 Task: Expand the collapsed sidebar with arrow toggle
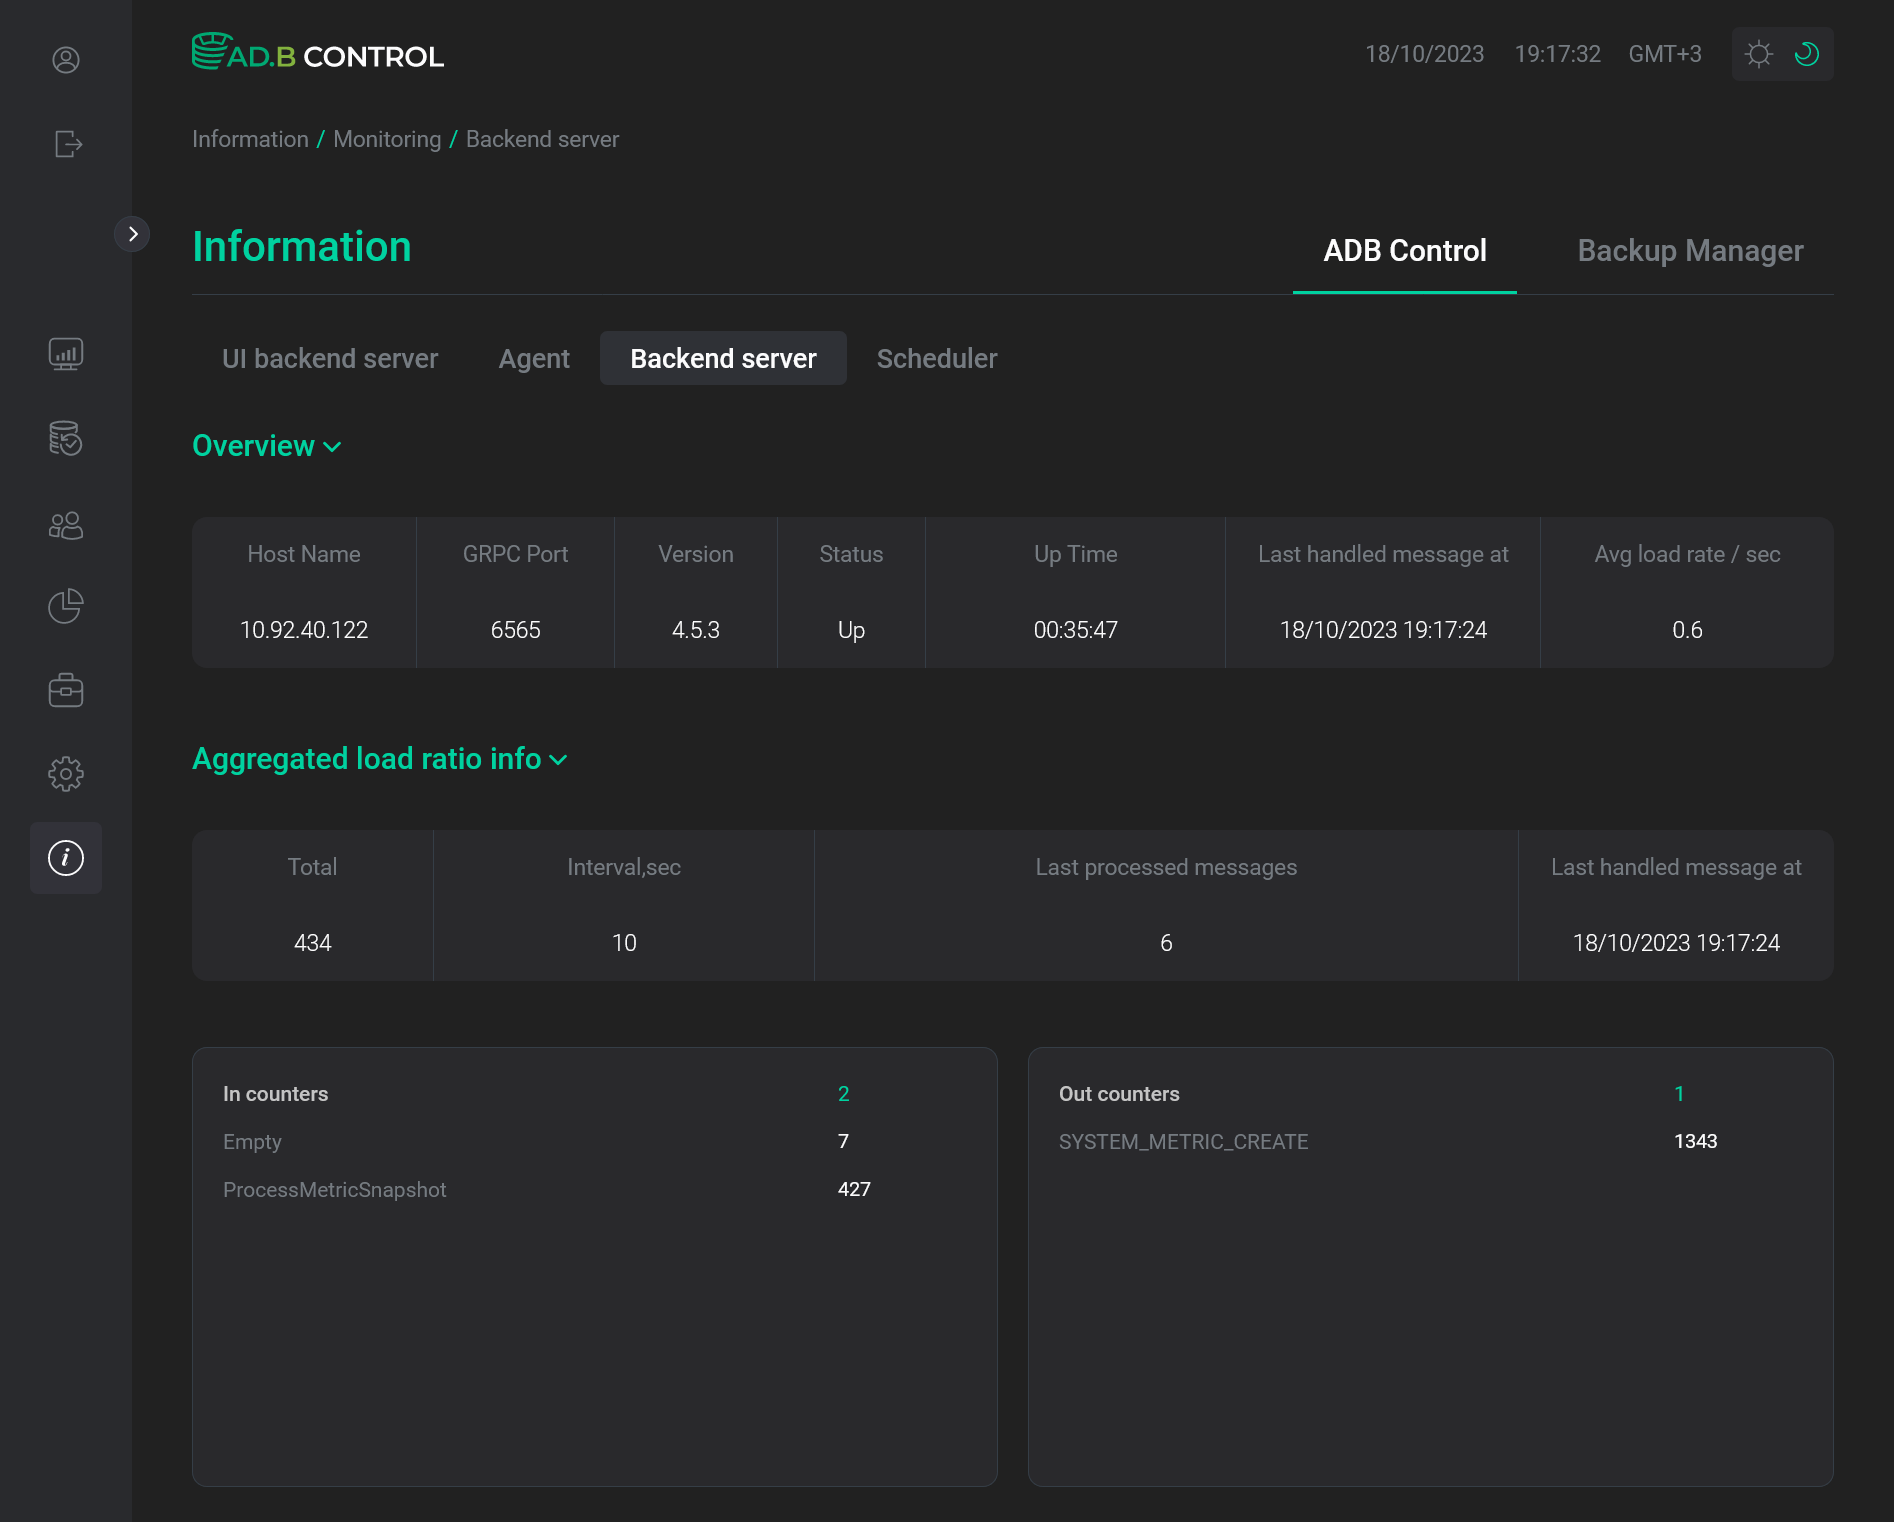click(133, 234)
